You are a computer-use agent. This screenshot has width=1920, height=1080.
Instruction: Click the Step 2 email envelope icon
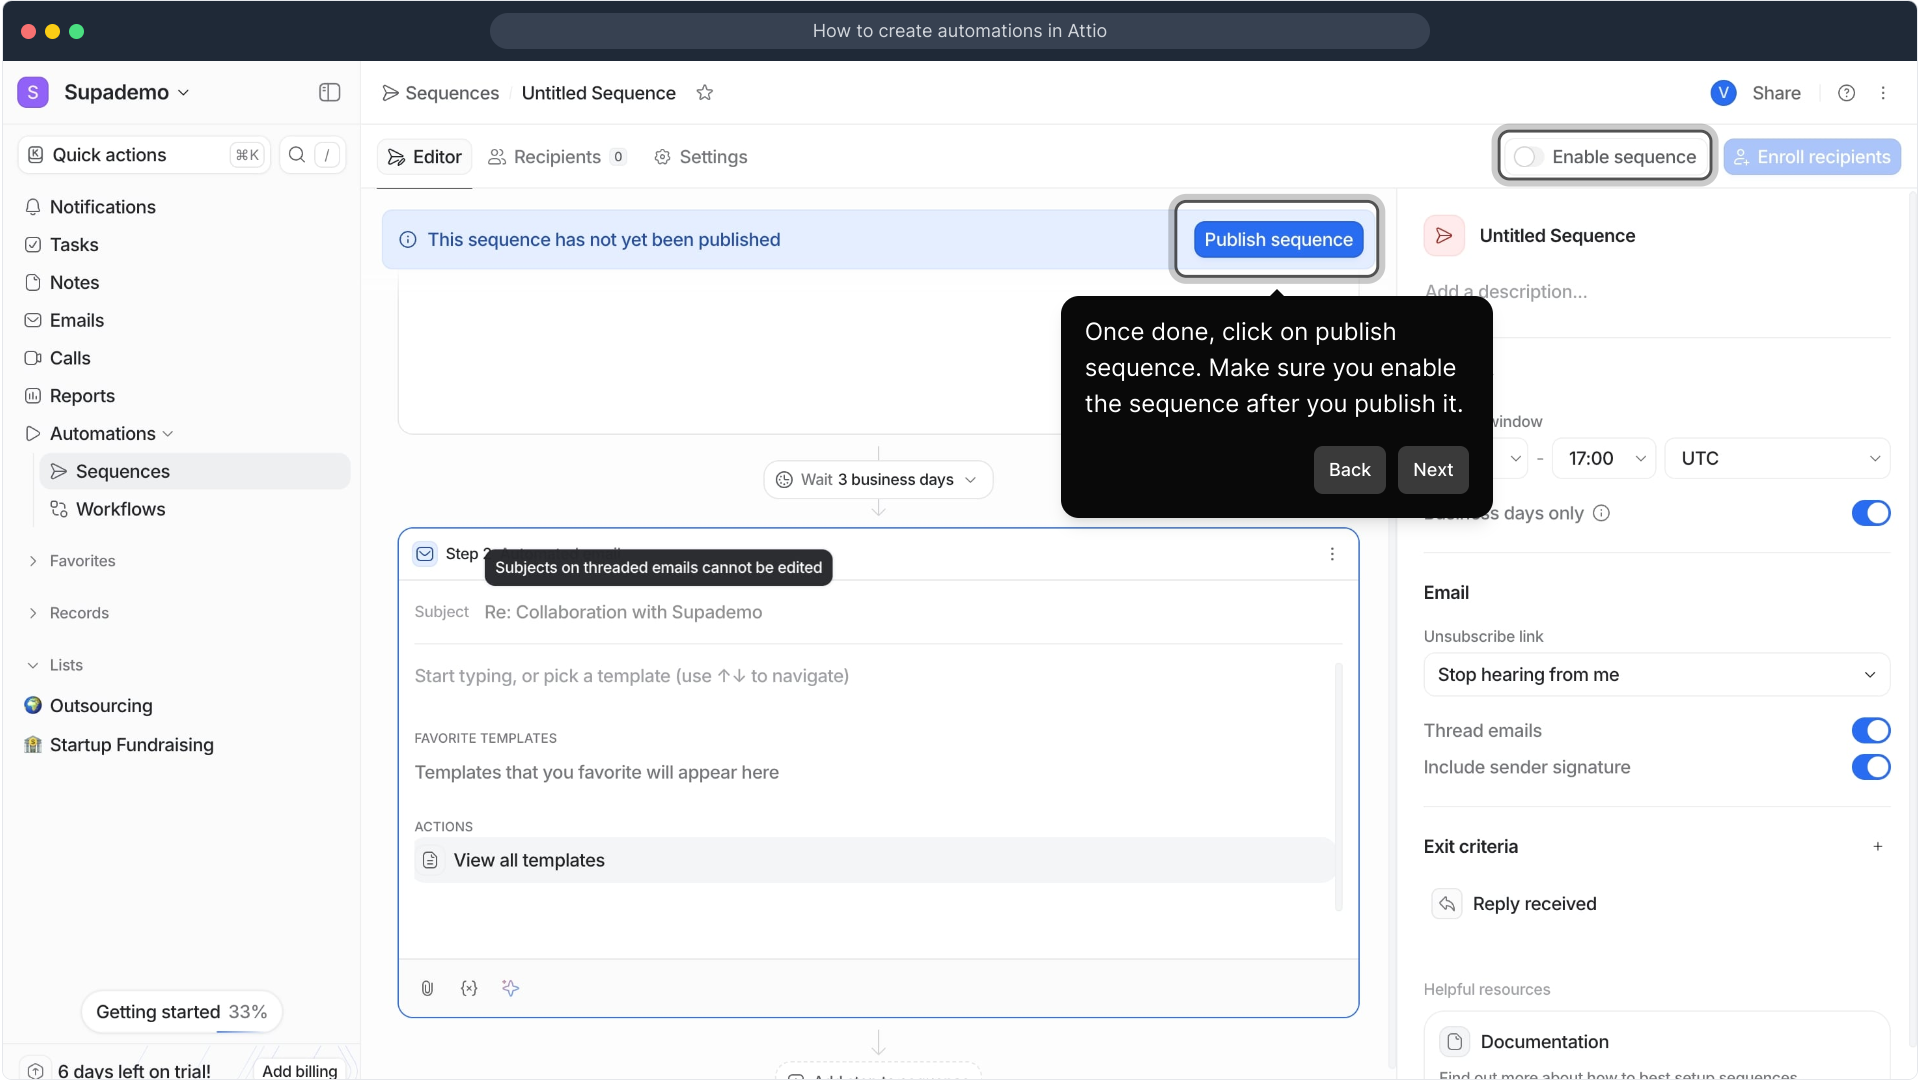pos(425,554)
